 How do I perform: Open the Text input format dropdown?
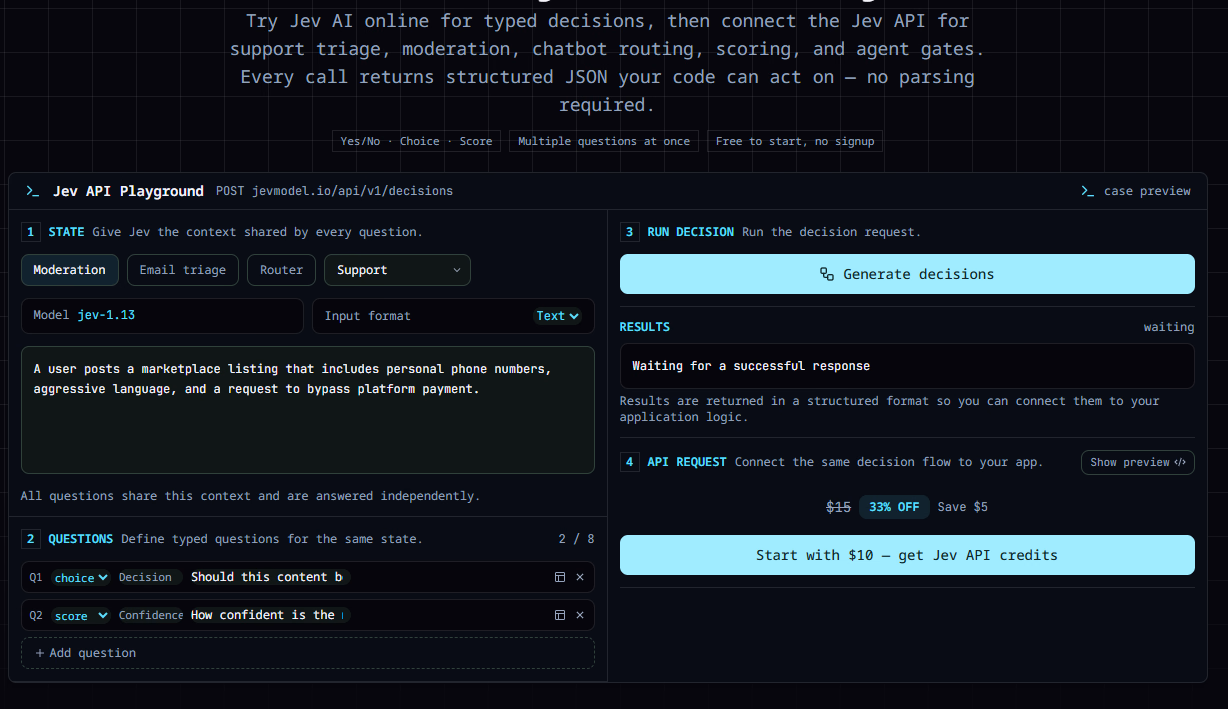[557, 316]
